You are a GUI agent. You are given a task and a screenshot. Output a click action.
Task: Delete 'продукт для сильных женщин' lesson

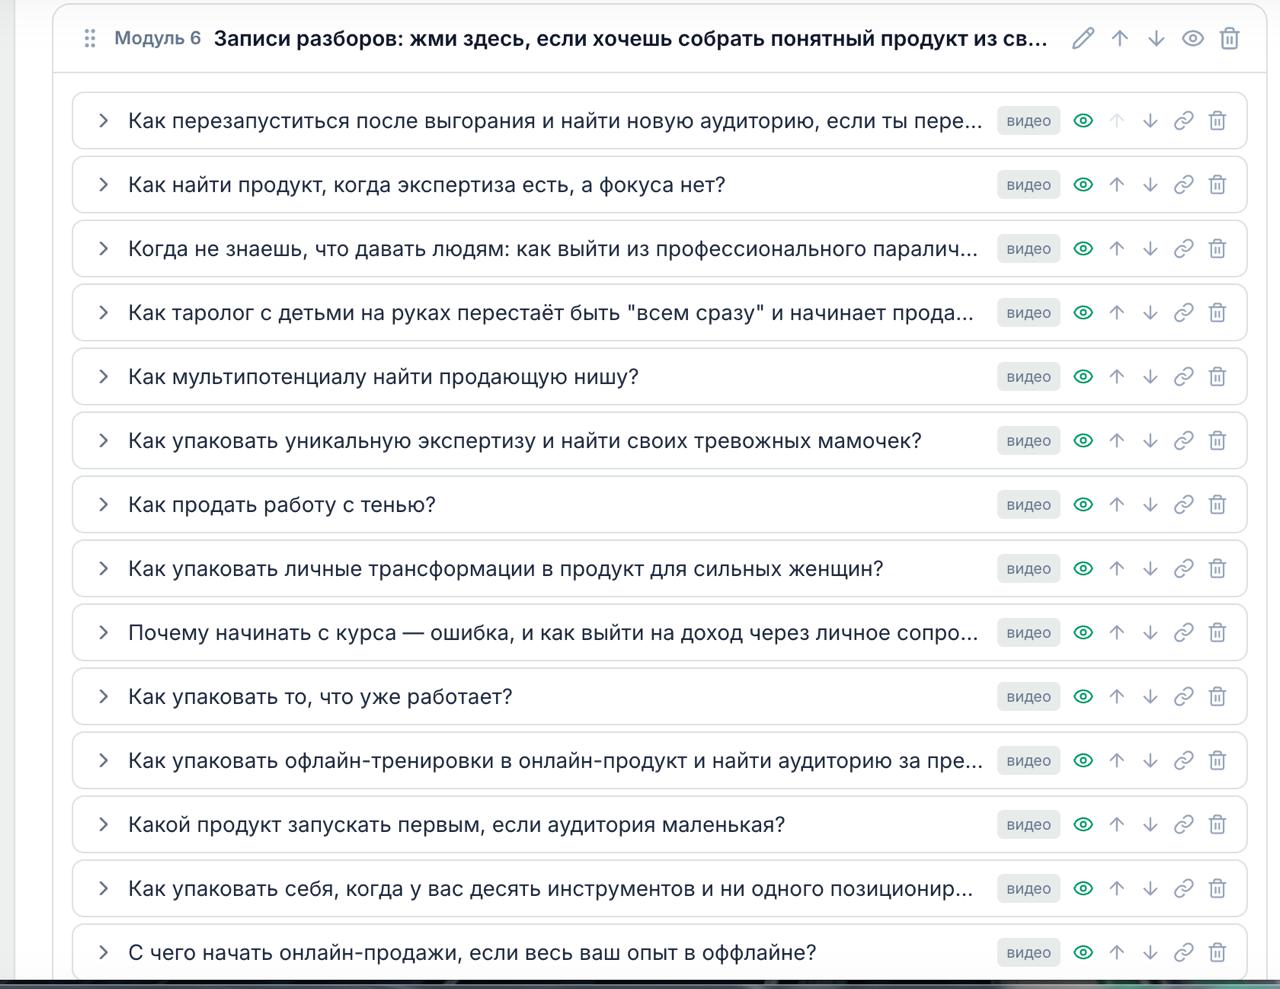(x=1217, y=569)
